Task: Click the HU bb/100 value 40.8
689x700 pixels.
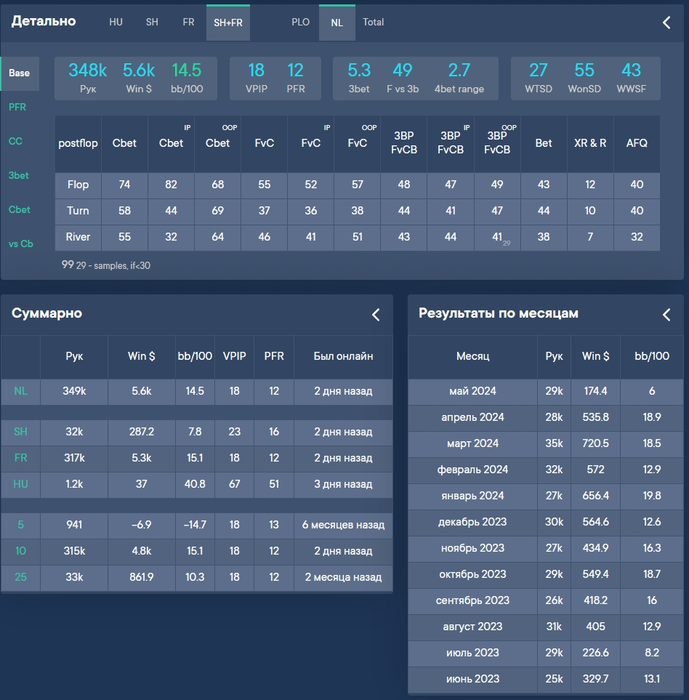Action: coord(195,484)
